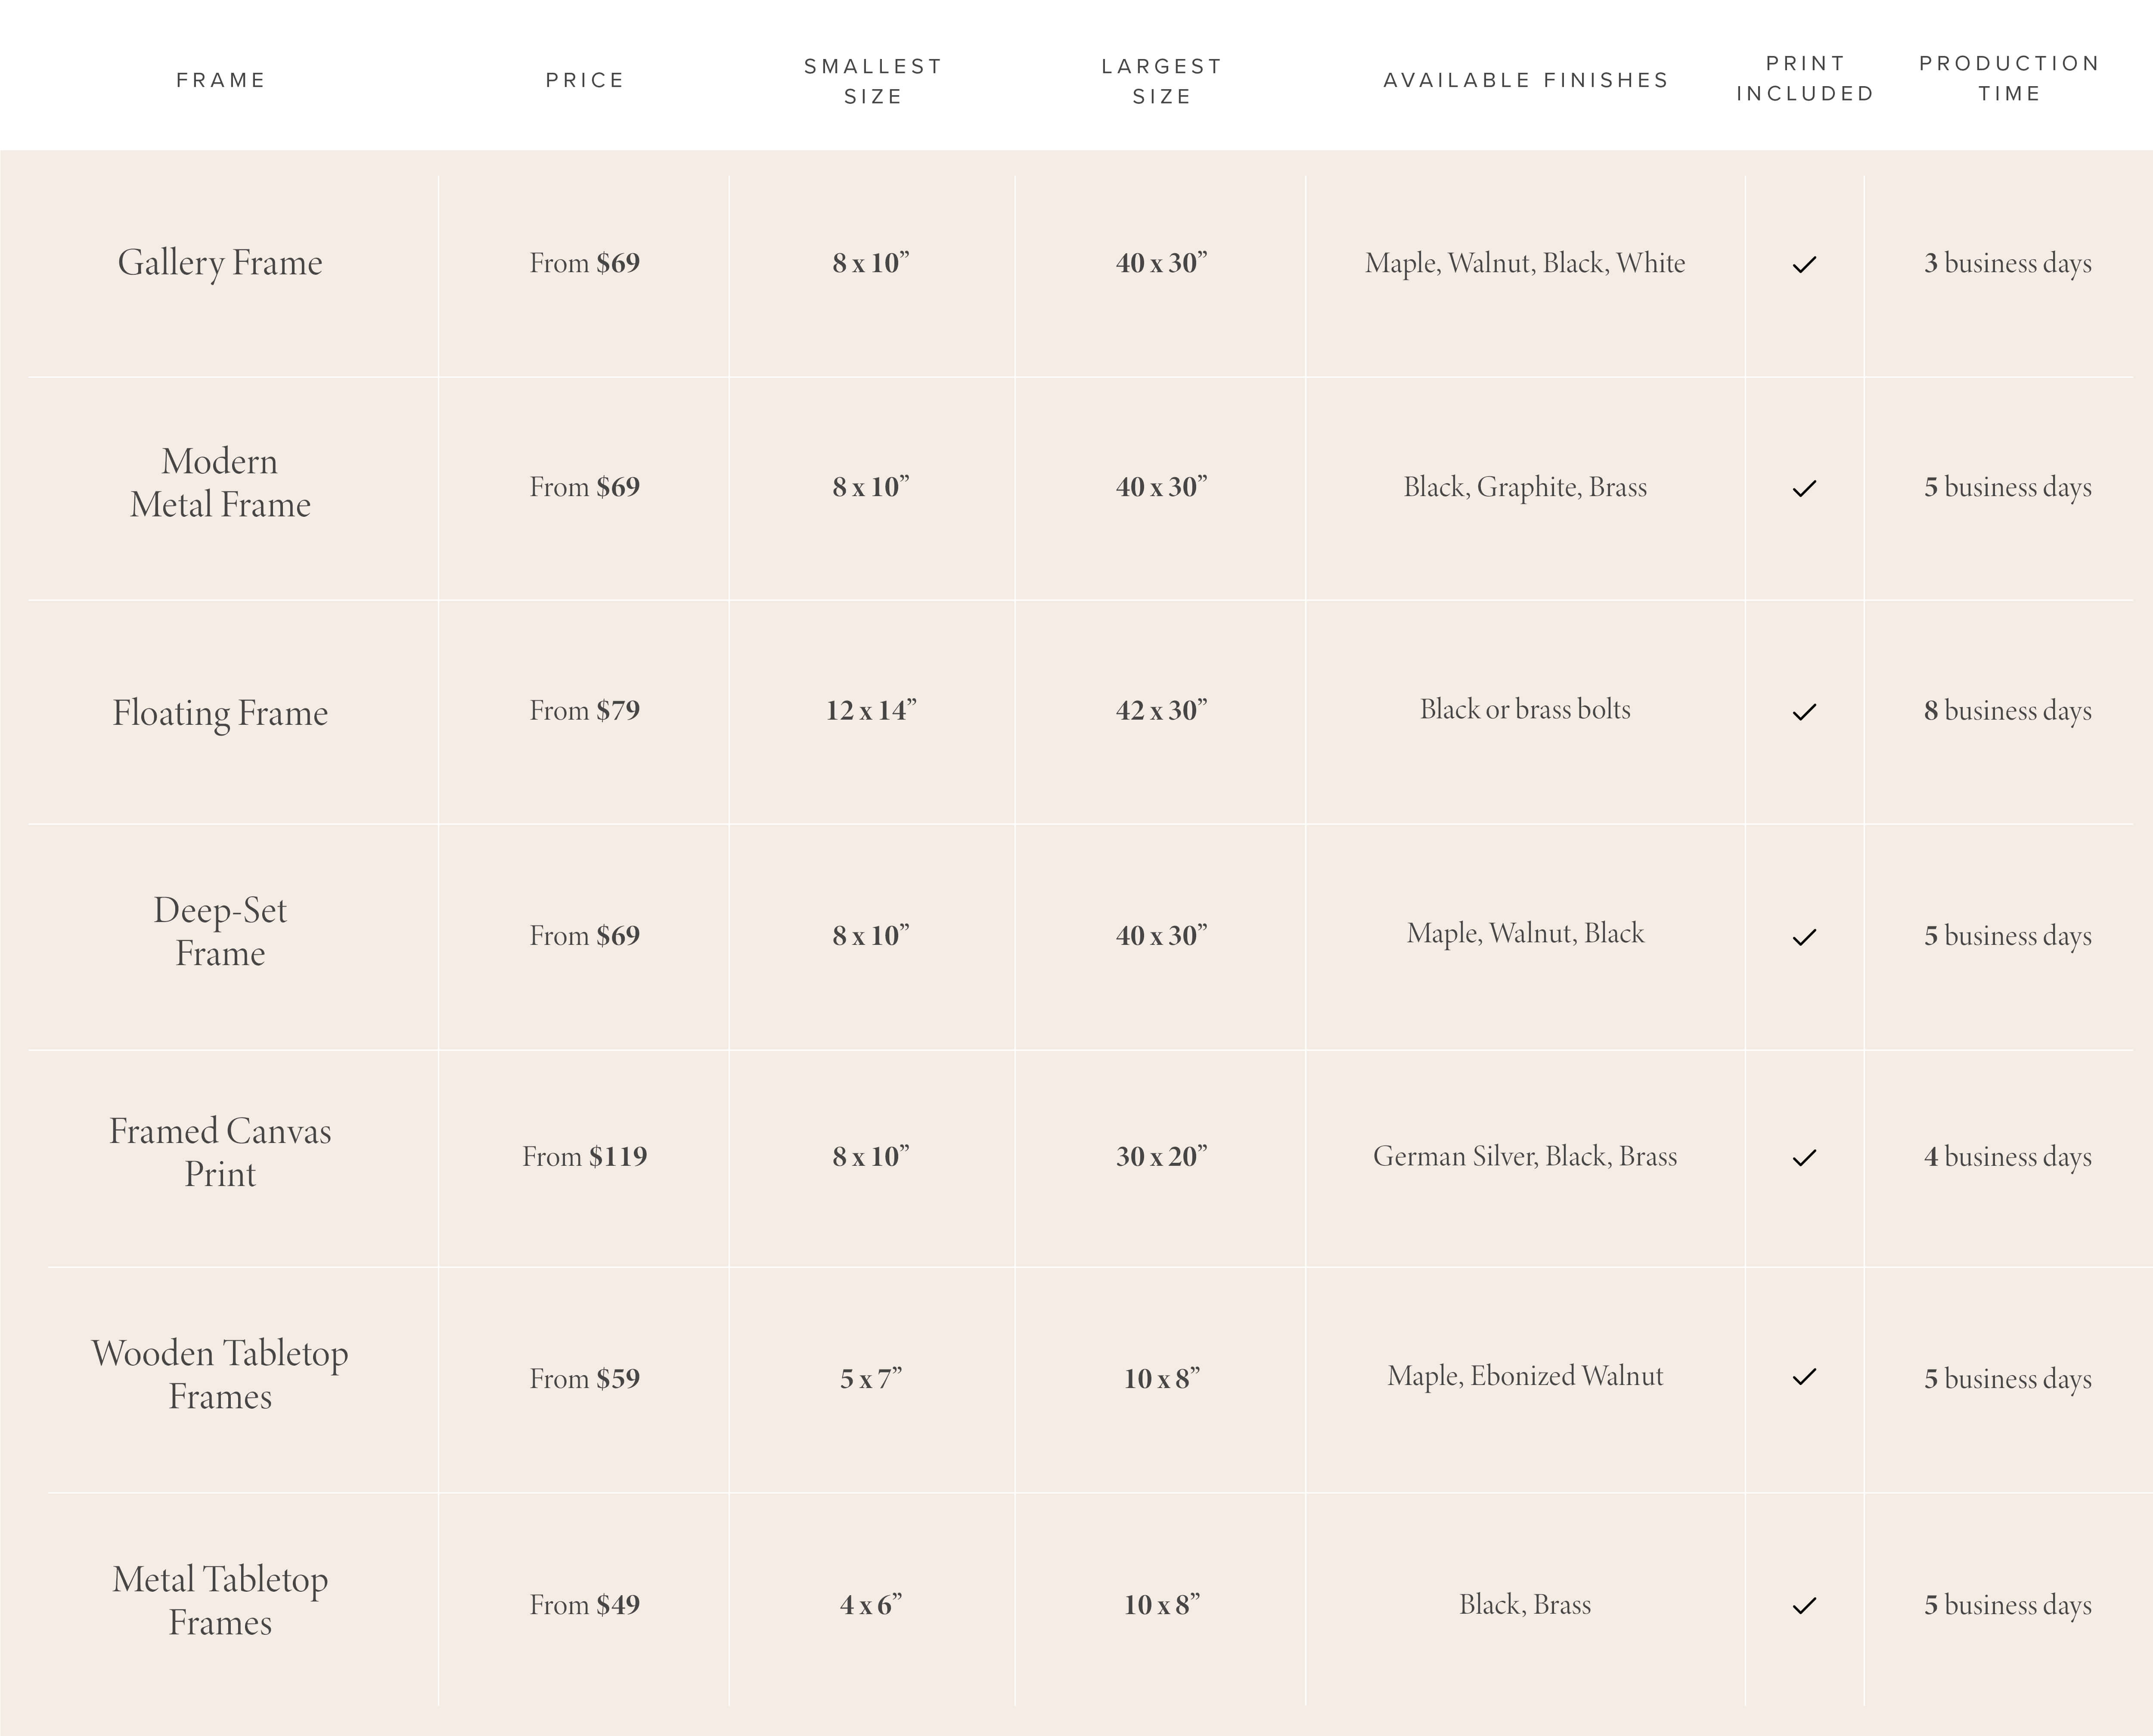Viewport: 2153px width, 1736px height.
Task: Open Framed Canvas Print title
Action: pos(220,1152)
